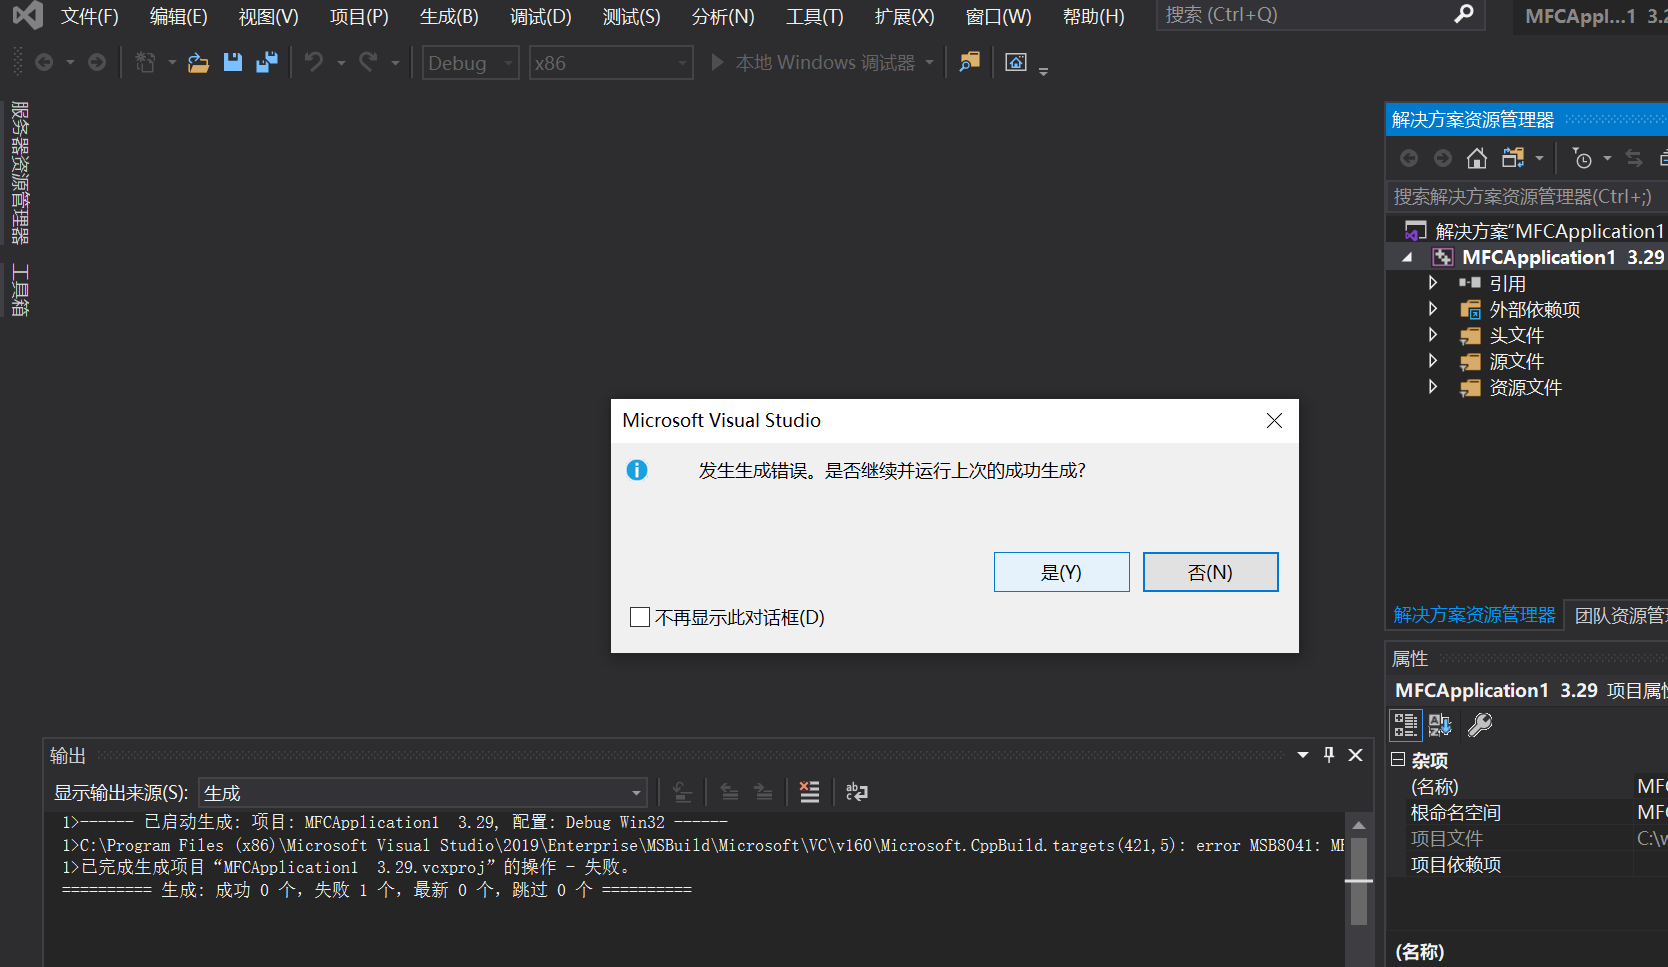Click Sync with Active Document icon
The image size is (1668, 967).
pos(1632,157)
